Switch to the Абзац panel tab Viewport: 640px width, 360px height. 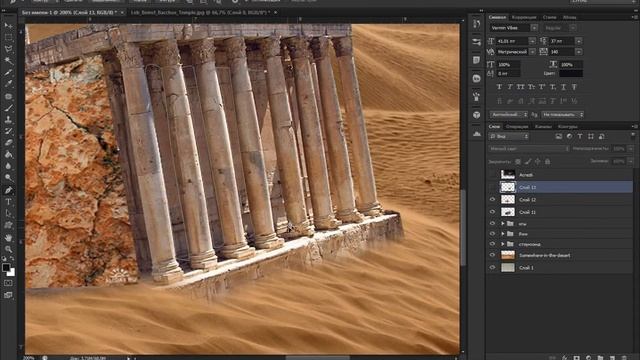point(569,18)
